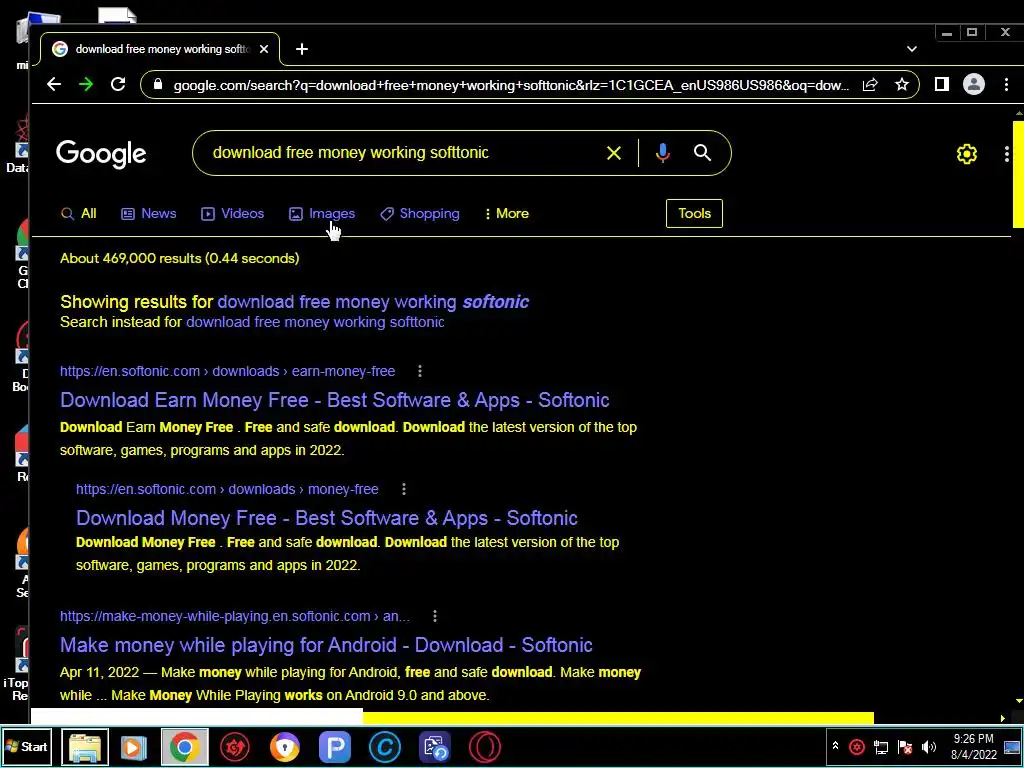Bookmark this page with the star icon
This screenshot has width=1024, height=768.
902,84
